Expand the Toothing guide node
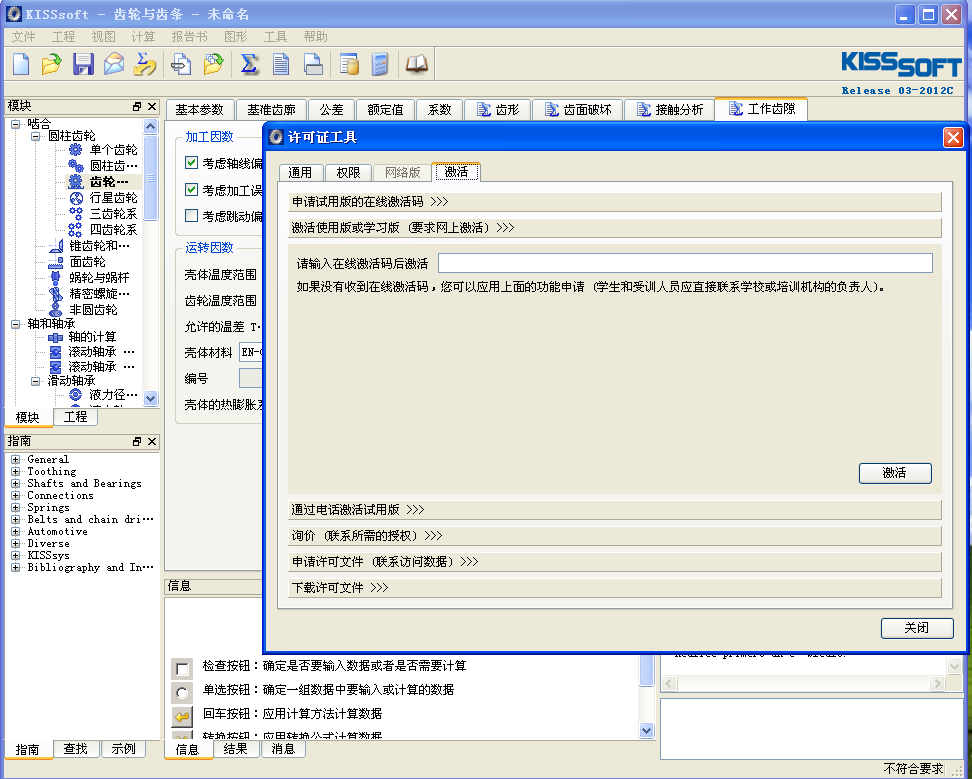This screenshot has height=779, width=972. click(15, 472)
